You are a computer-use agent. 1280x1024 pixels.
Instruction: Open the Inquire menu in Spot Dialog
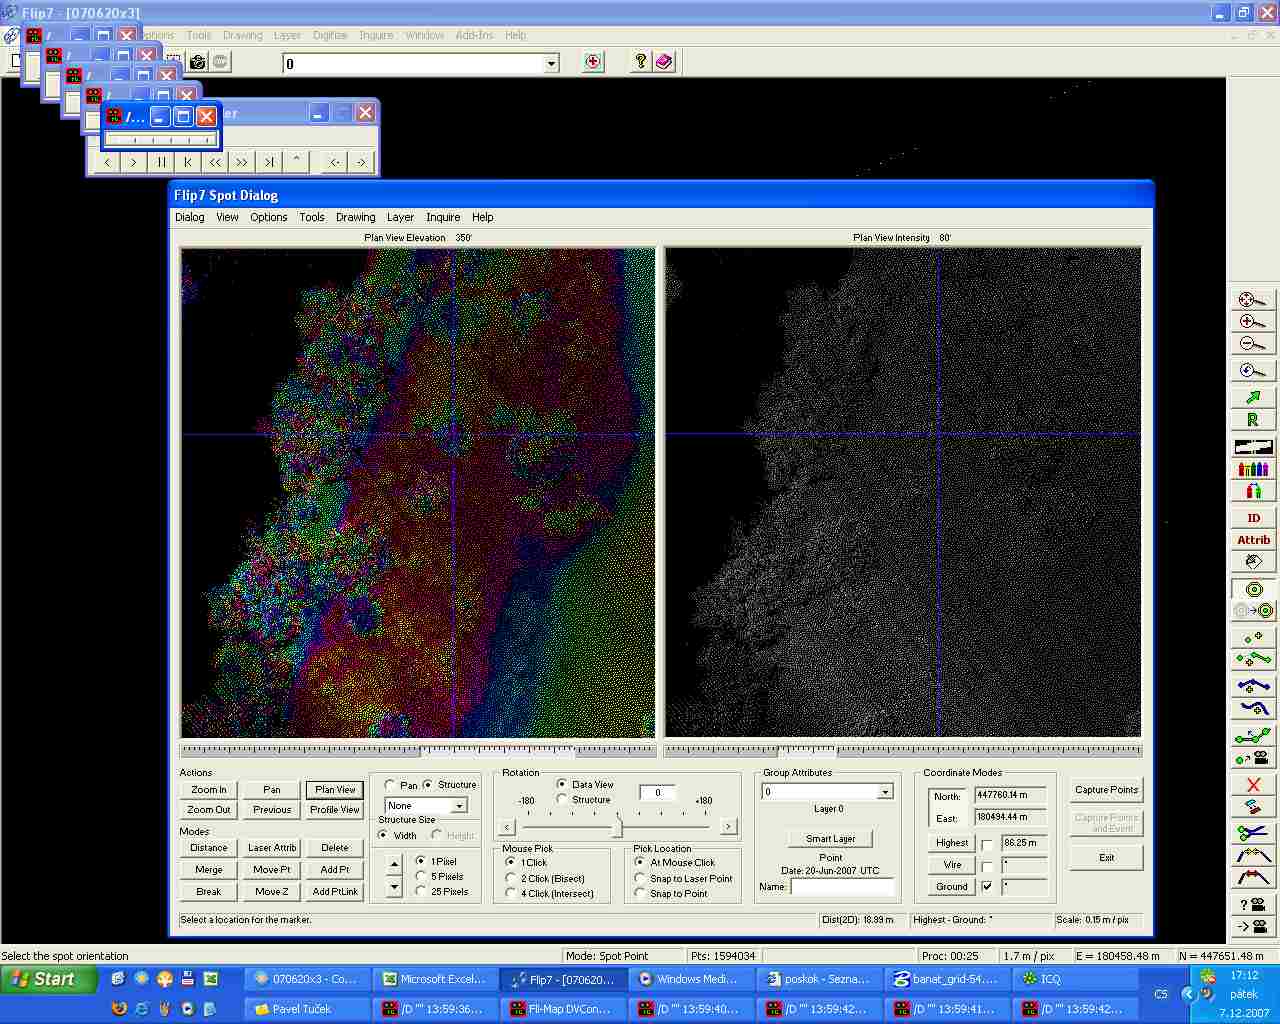point(443,217)
